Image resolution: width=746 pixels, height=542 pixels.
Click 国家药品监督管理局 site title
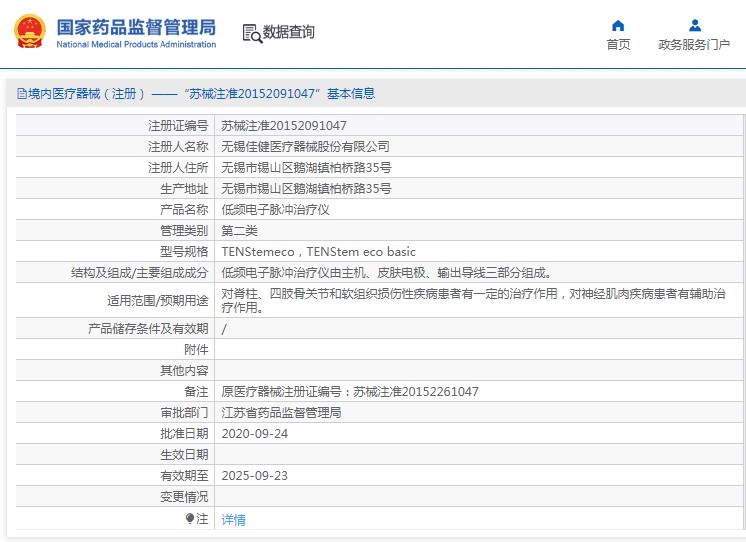(136, 27)
